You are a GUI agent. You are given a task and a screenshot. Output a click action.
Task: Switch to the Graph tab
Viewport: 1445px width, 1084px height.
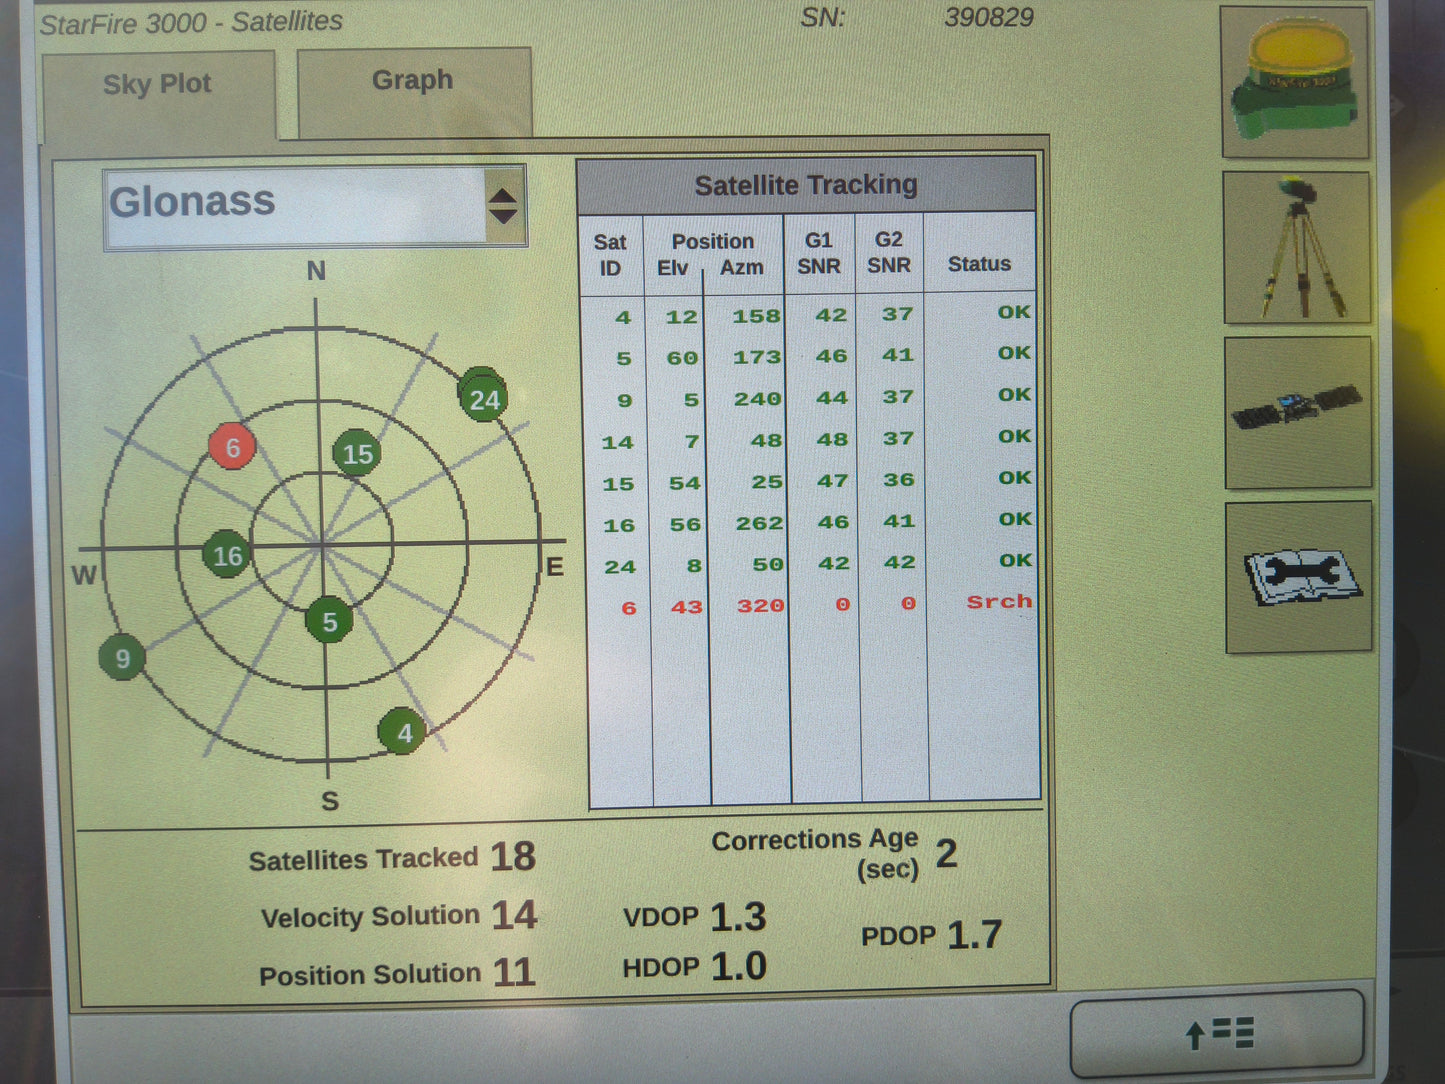point(411,81)
